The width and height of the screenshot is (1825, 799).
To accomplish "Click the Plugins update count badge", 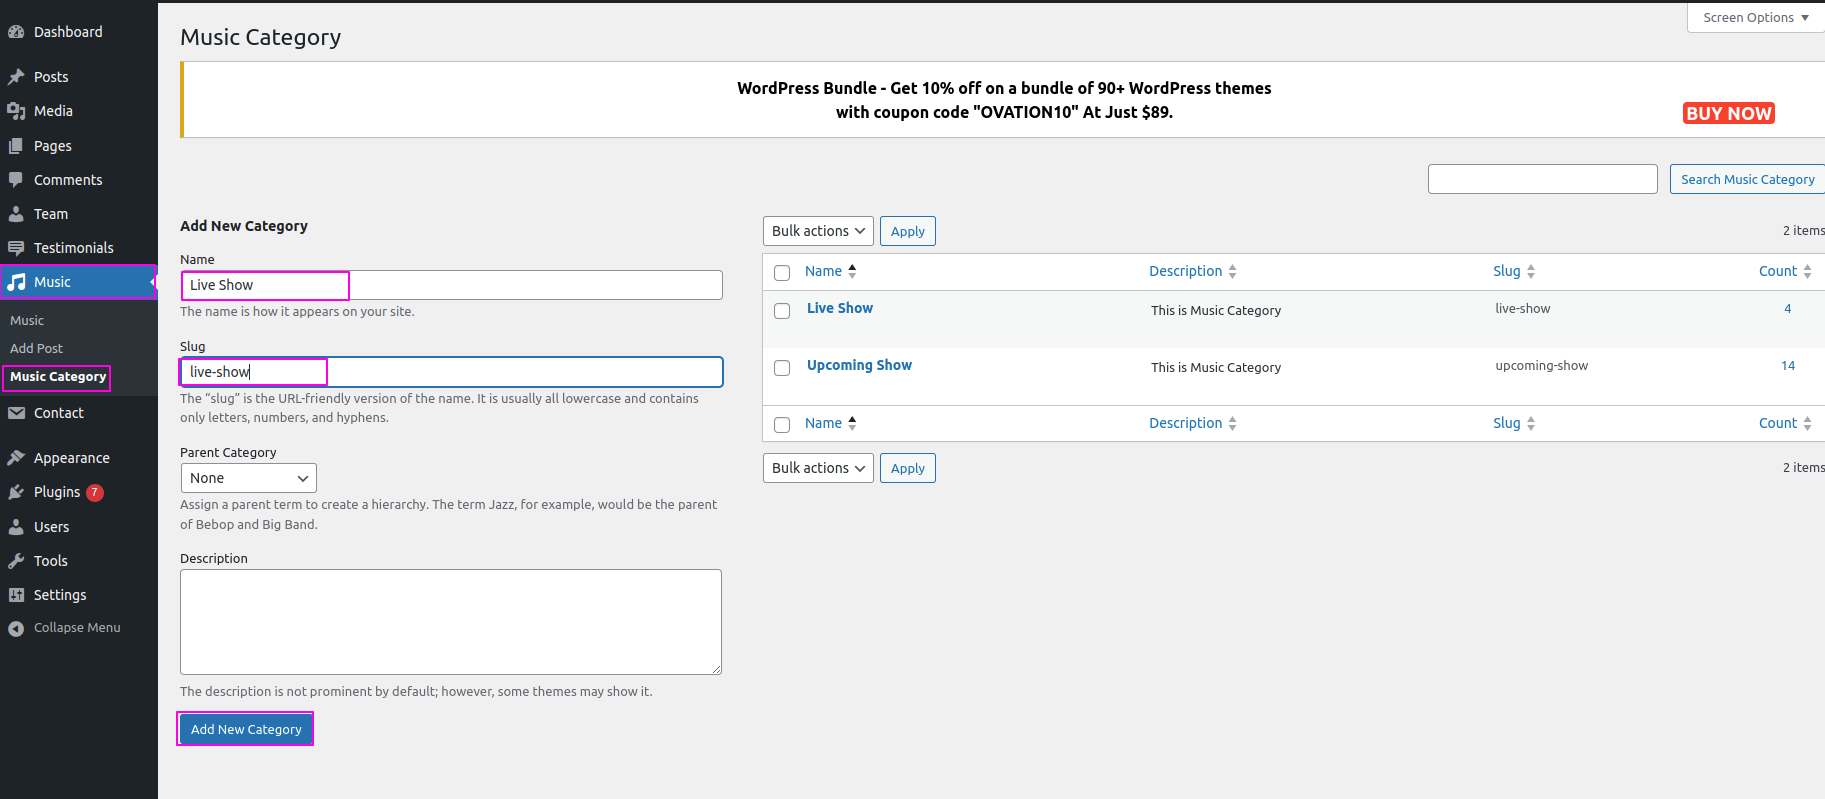I will (95, 492).
